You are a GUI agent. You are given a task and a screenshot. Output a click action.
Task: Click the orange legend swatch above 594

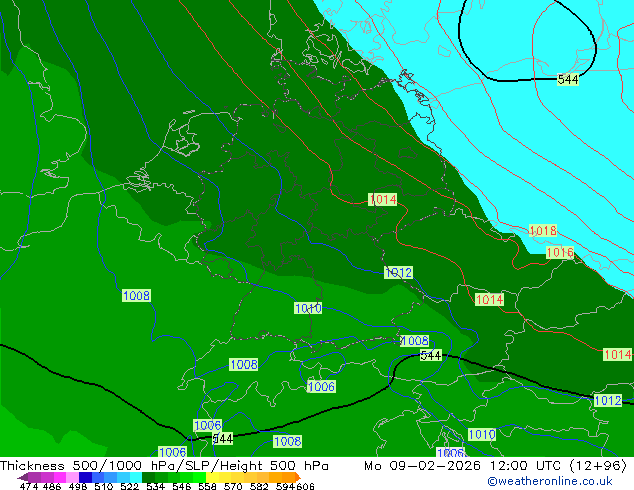[x=288, y=477]
